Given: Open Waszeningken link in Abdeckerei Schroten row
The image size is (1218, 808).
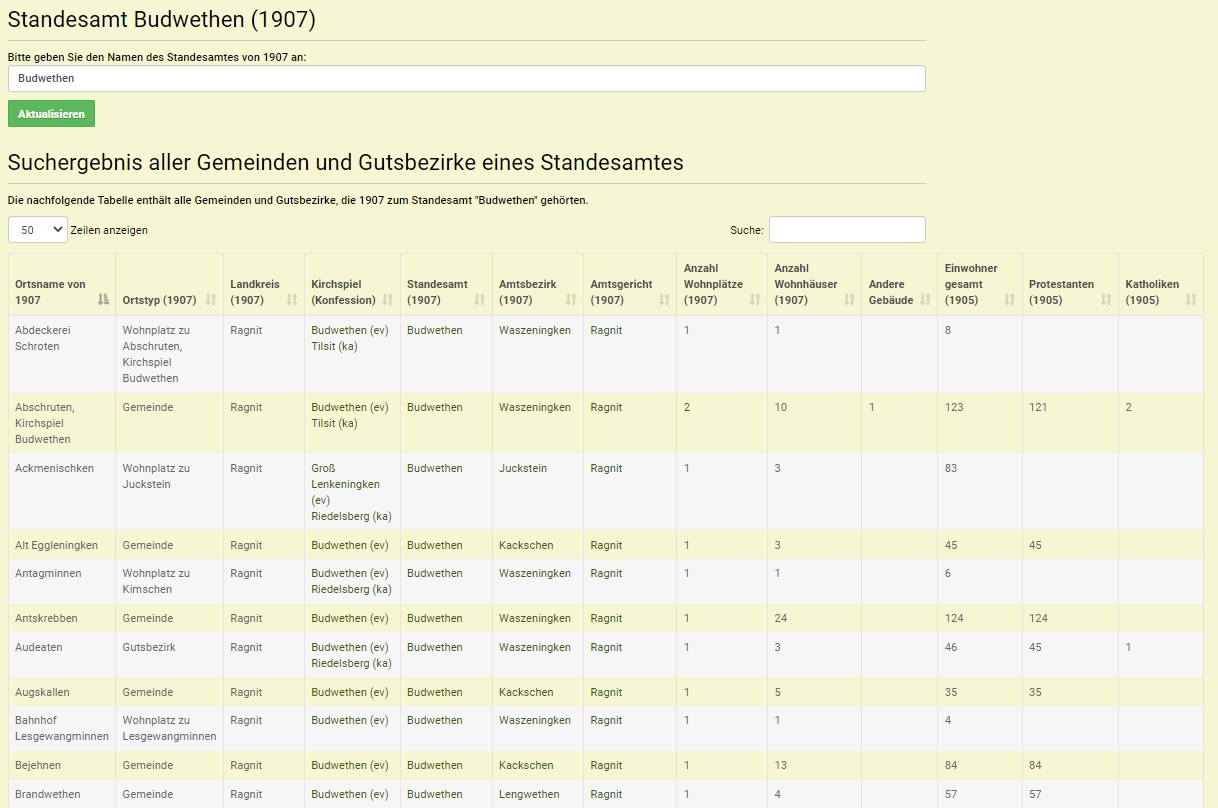Looking at the screenshot, I should pyautogui.click(x=535, y=330).
